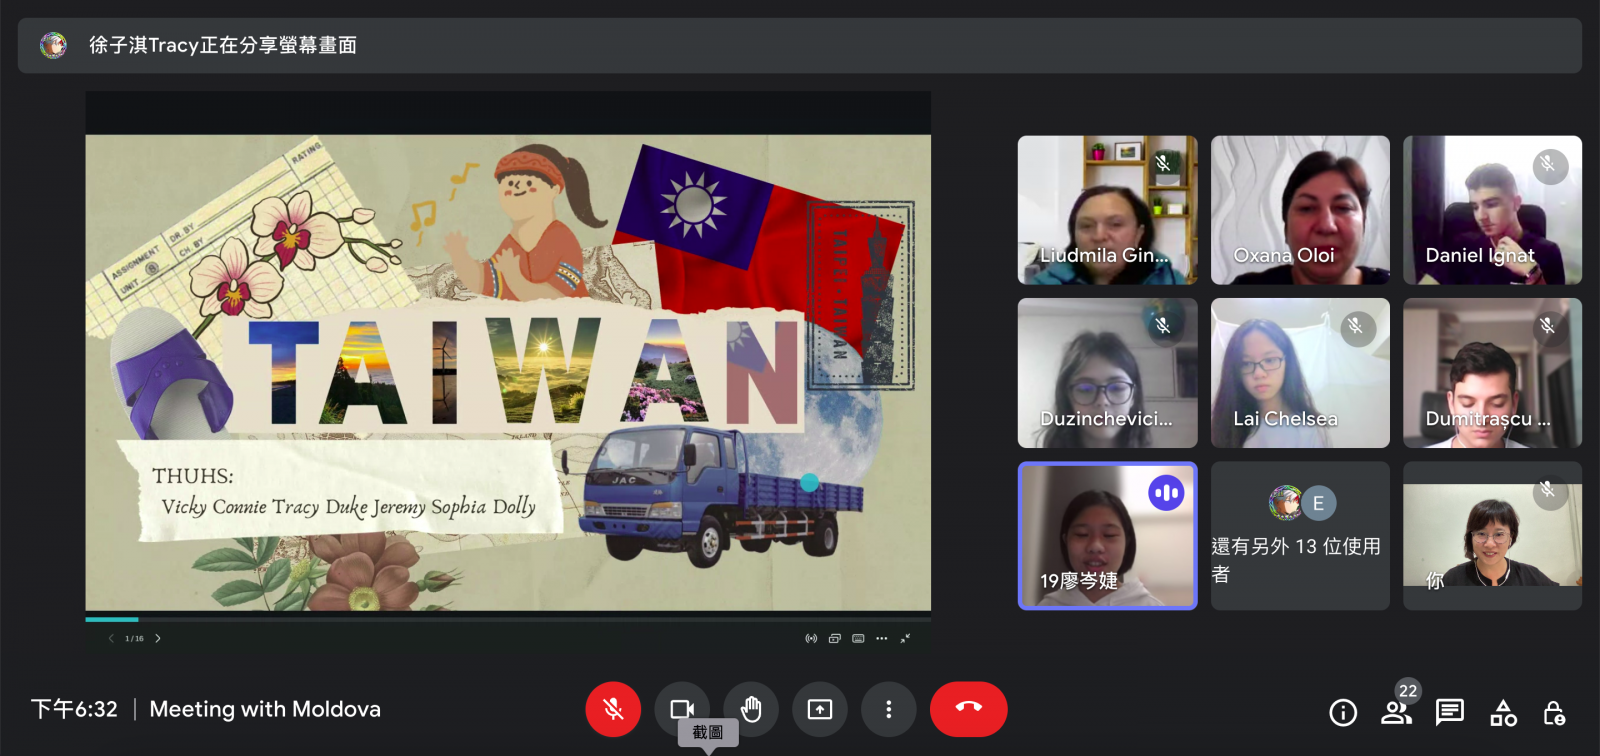Raise your hand in the meeting
Screen dimensions: 1600x756
click(x=751, y=709)
